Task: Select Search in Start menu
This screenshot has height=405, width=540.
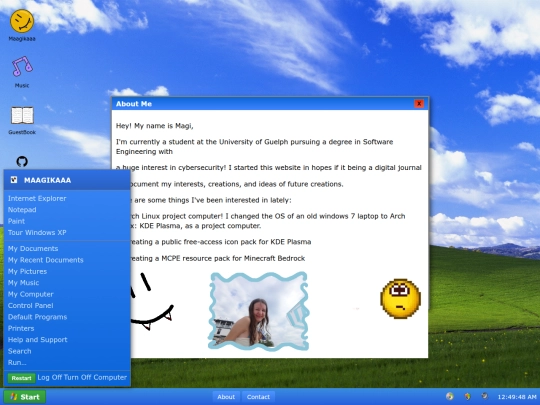Action: [x=20, y=351]
